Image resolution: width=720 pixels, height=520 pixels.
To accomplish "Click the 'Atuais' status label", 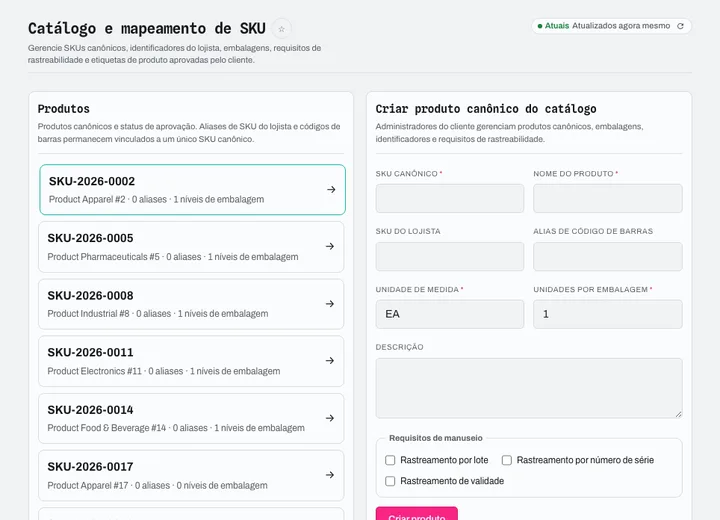I will pos(557,26).
